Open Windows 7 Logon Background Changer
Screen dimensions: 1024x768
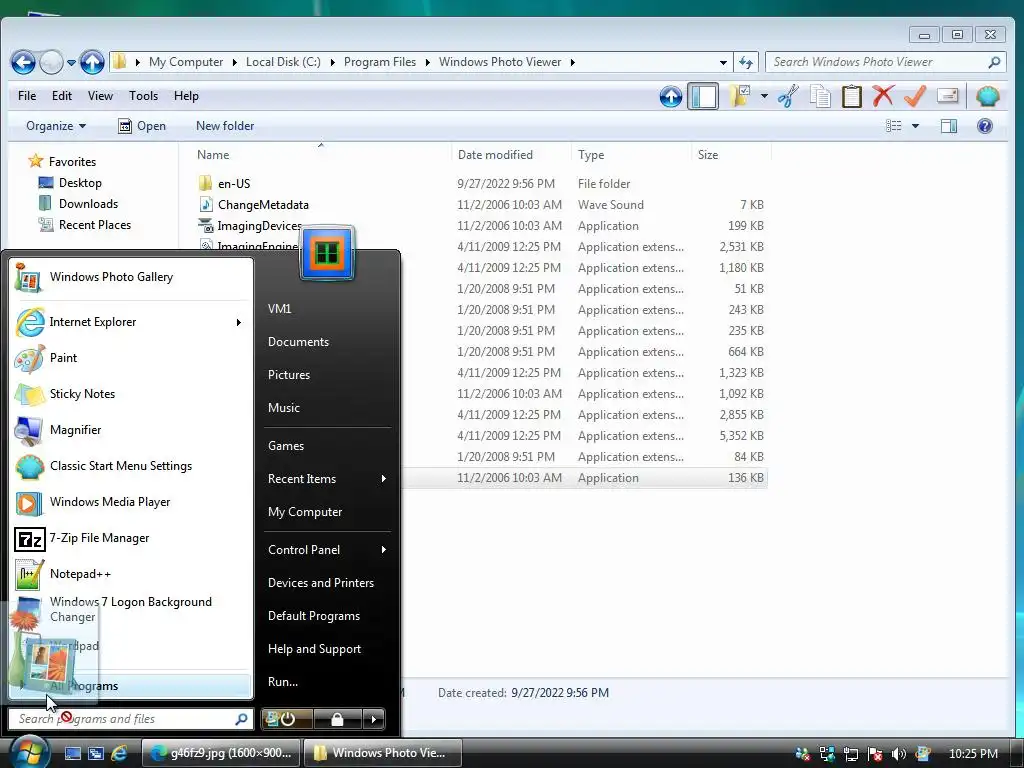[x=129, y=609]
